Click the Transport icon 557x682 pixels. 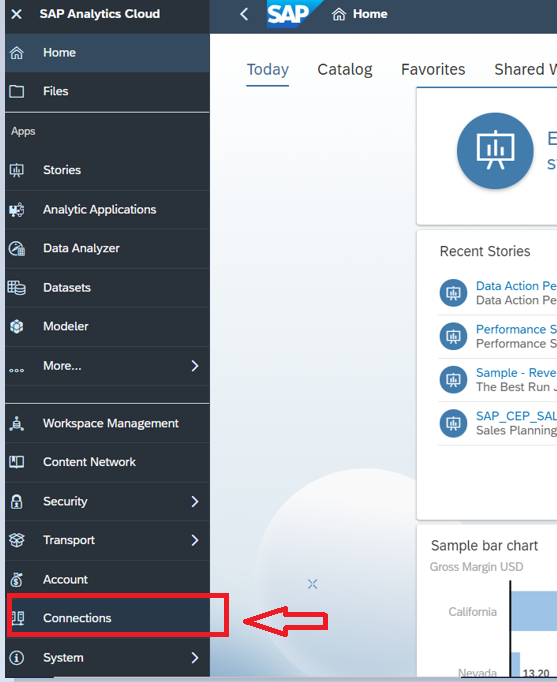coord(17,540)
